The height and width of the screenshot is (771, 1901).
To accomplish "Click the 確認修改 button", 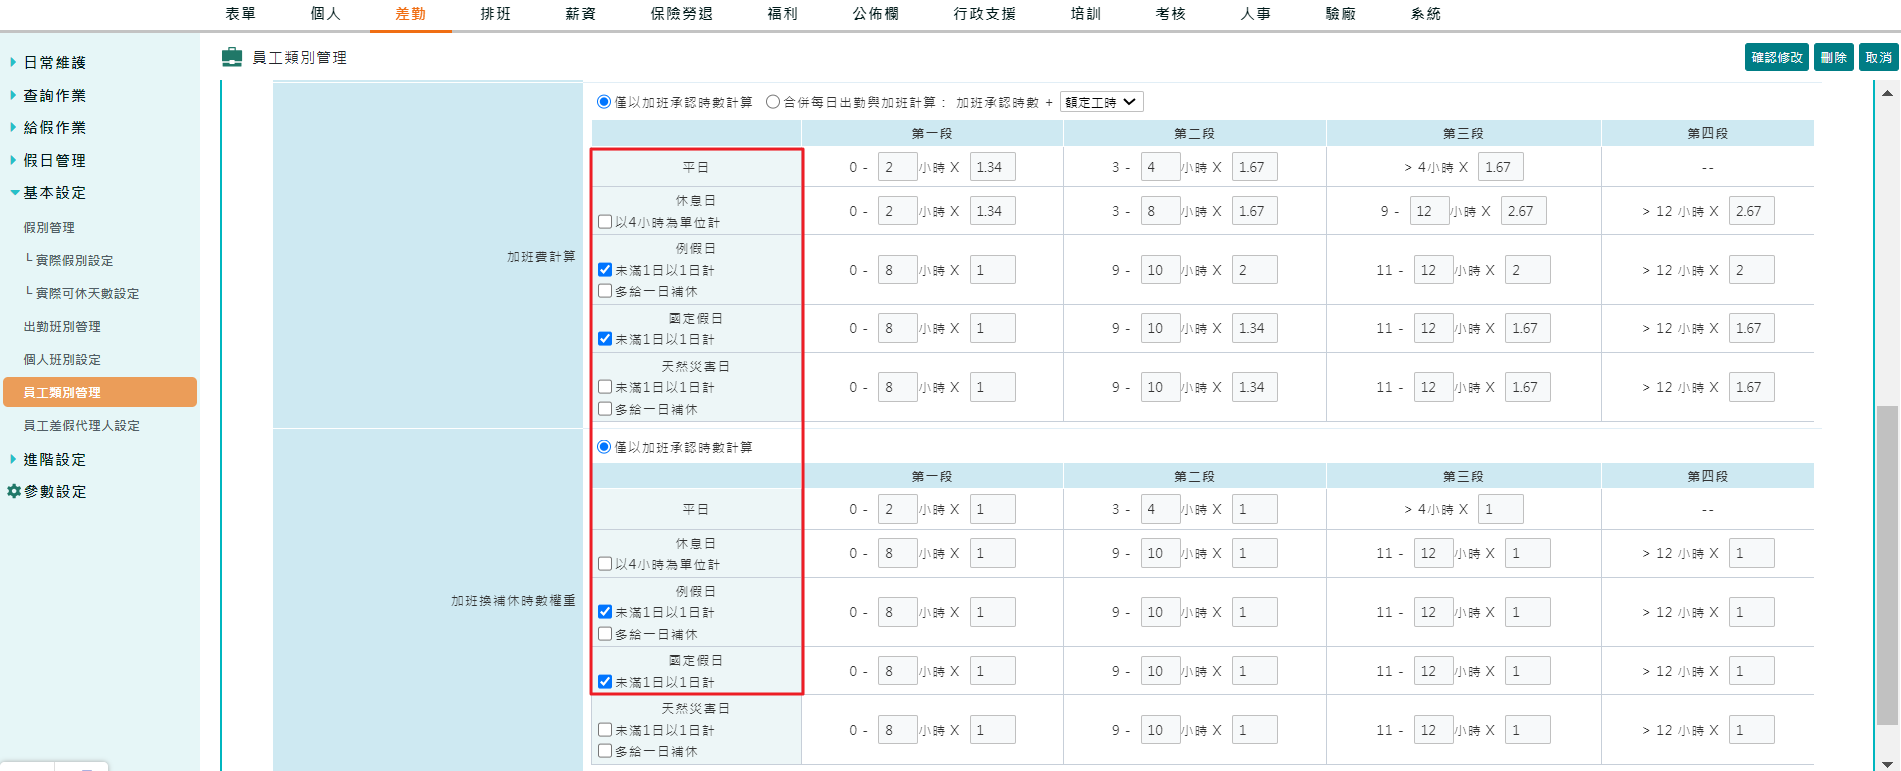I will pyautogui.click(x=1776, y=57).
